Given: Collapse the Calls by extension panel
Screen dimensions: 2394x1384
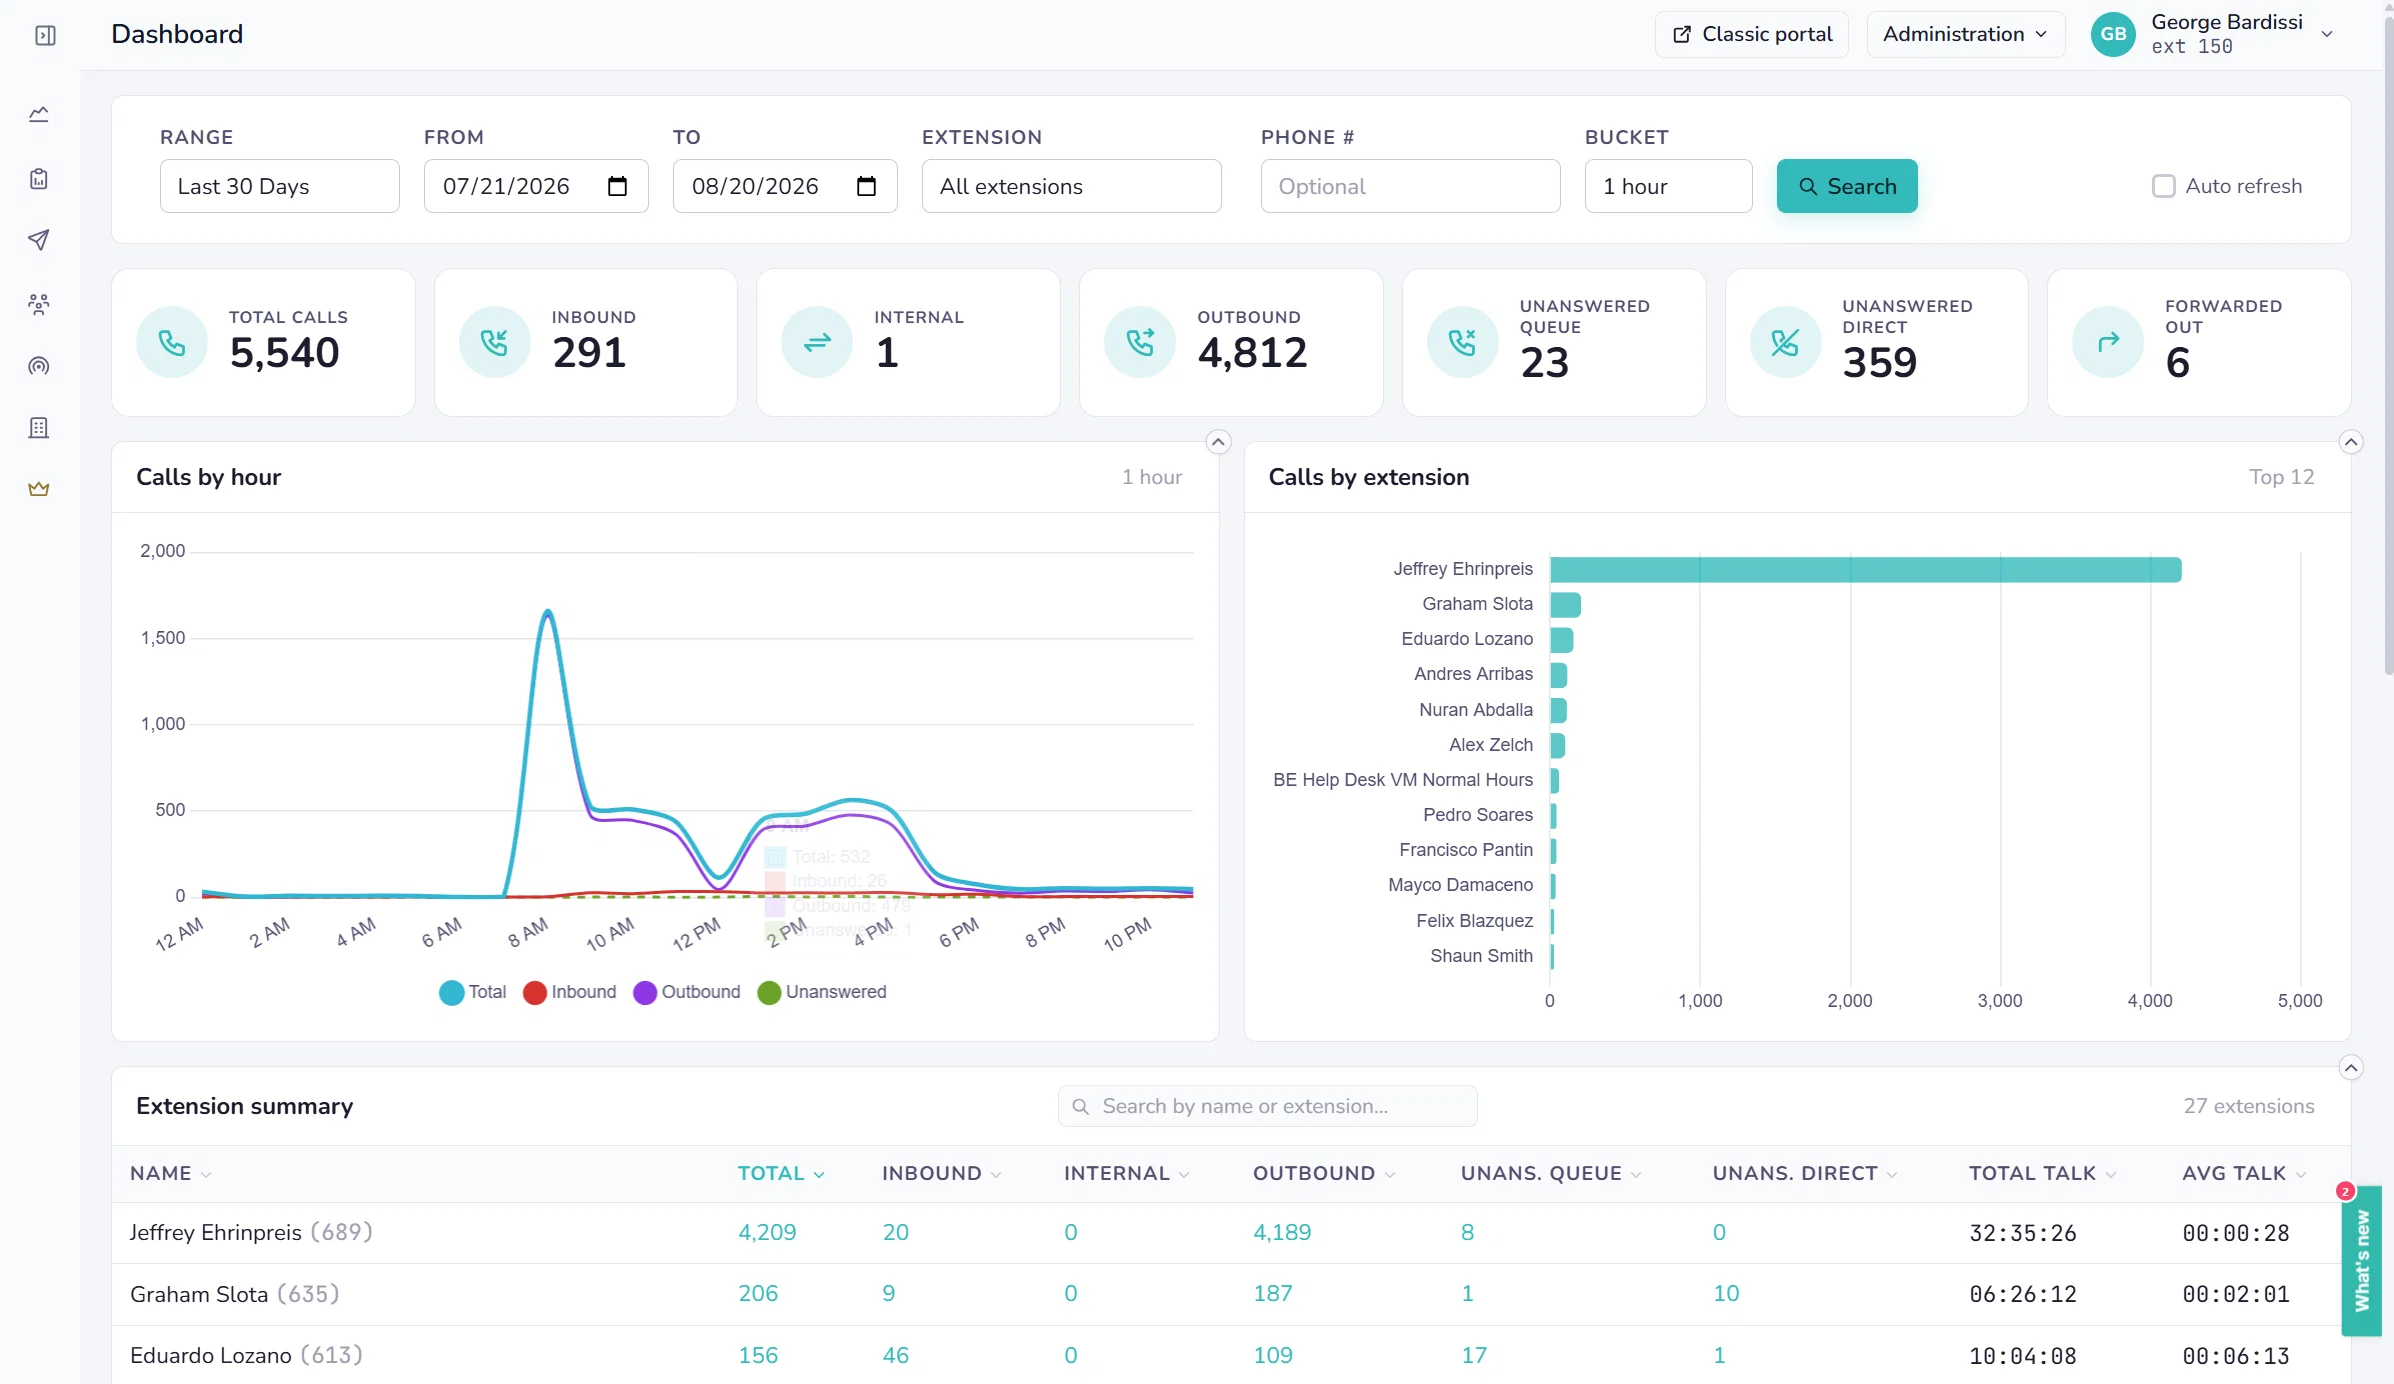Looking at the screenshot, I should click(x=2351, y=442).
